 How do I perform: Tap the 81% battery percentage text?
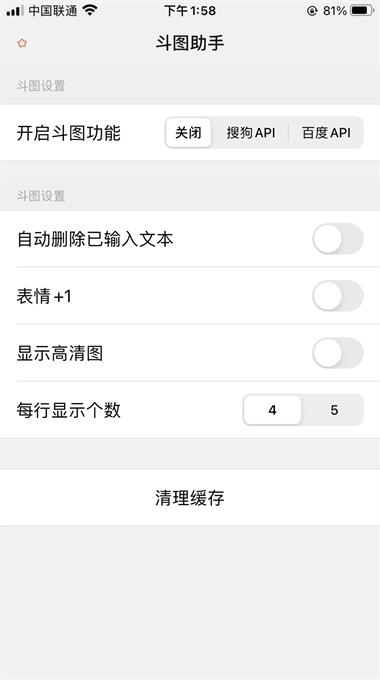[x=334, y=11]
